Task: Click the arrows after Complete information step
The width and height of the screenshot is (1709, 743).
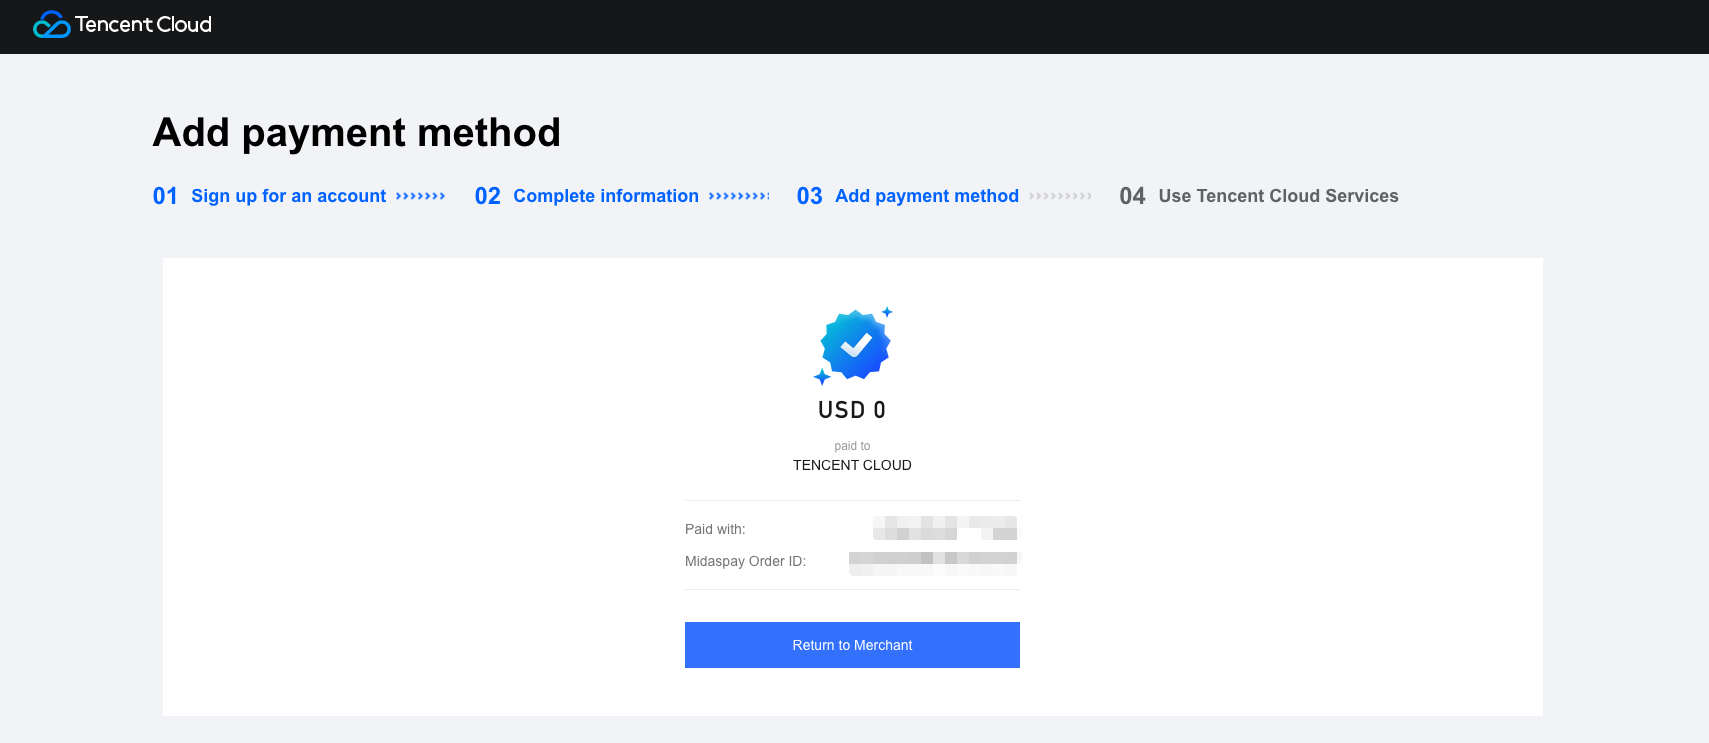Action: (738, 196)
